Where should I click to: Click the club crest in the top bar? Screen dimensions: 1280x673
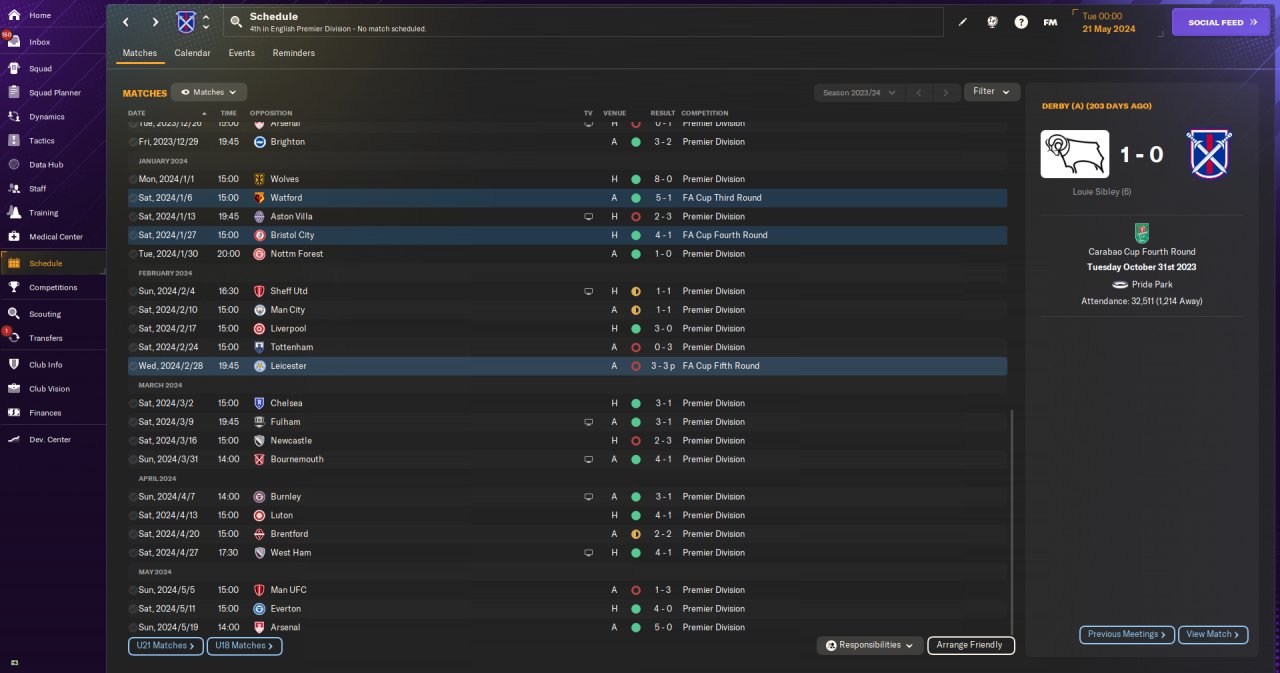[x=186, y=22]
